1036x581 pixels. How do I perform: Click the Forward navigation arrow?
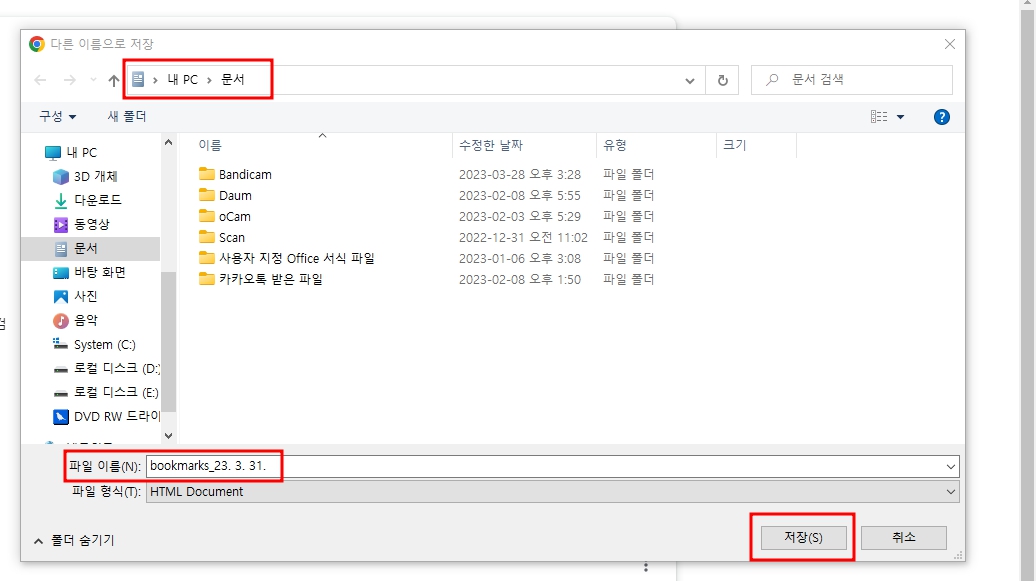point(69,80)
